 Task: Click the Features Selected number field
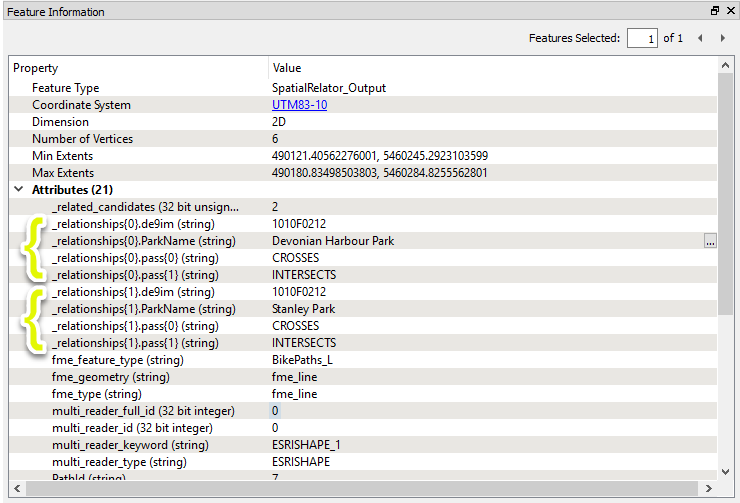click(641, 38)
